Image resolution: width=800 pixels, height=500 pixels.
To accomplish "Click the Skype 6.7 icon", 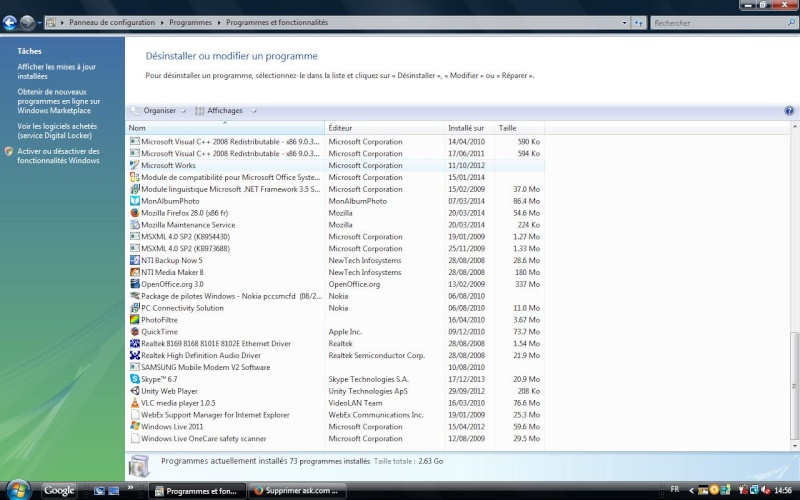I will (135, 379).
